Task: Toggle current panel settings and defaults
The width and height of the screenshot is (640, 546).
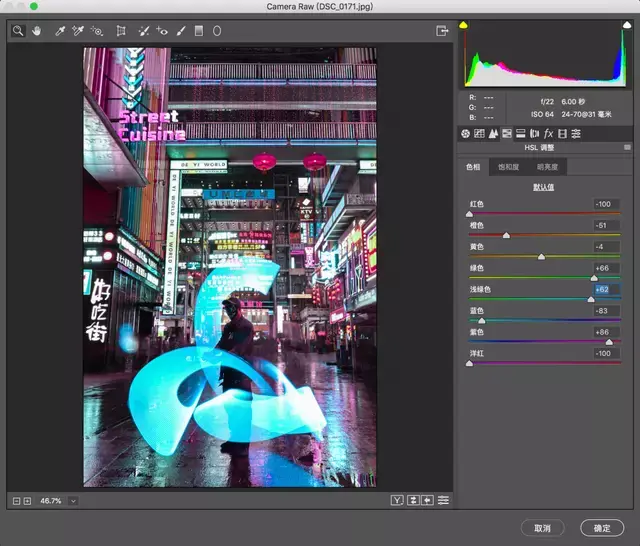Action: pos(443,500)
